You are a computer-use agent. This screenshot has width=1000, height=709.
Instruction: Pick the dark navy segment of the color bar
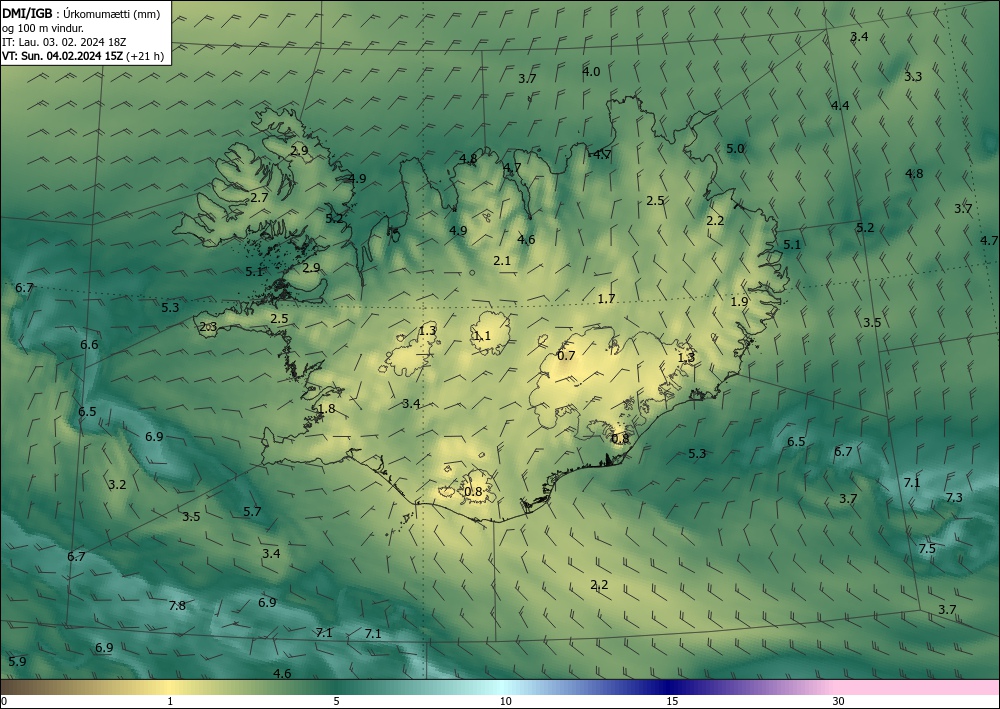point(666,687)
